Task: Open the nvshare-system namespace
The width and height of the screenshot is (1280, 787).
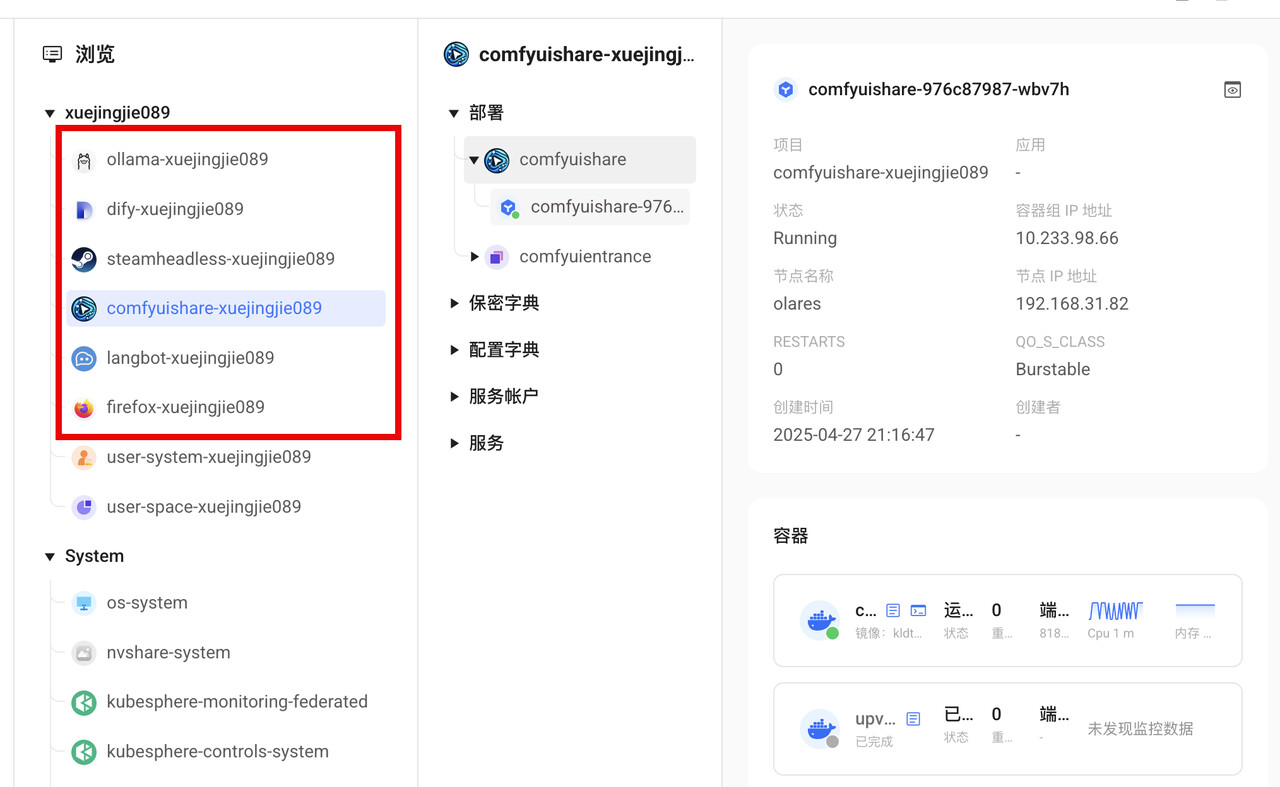Action: 168,653
